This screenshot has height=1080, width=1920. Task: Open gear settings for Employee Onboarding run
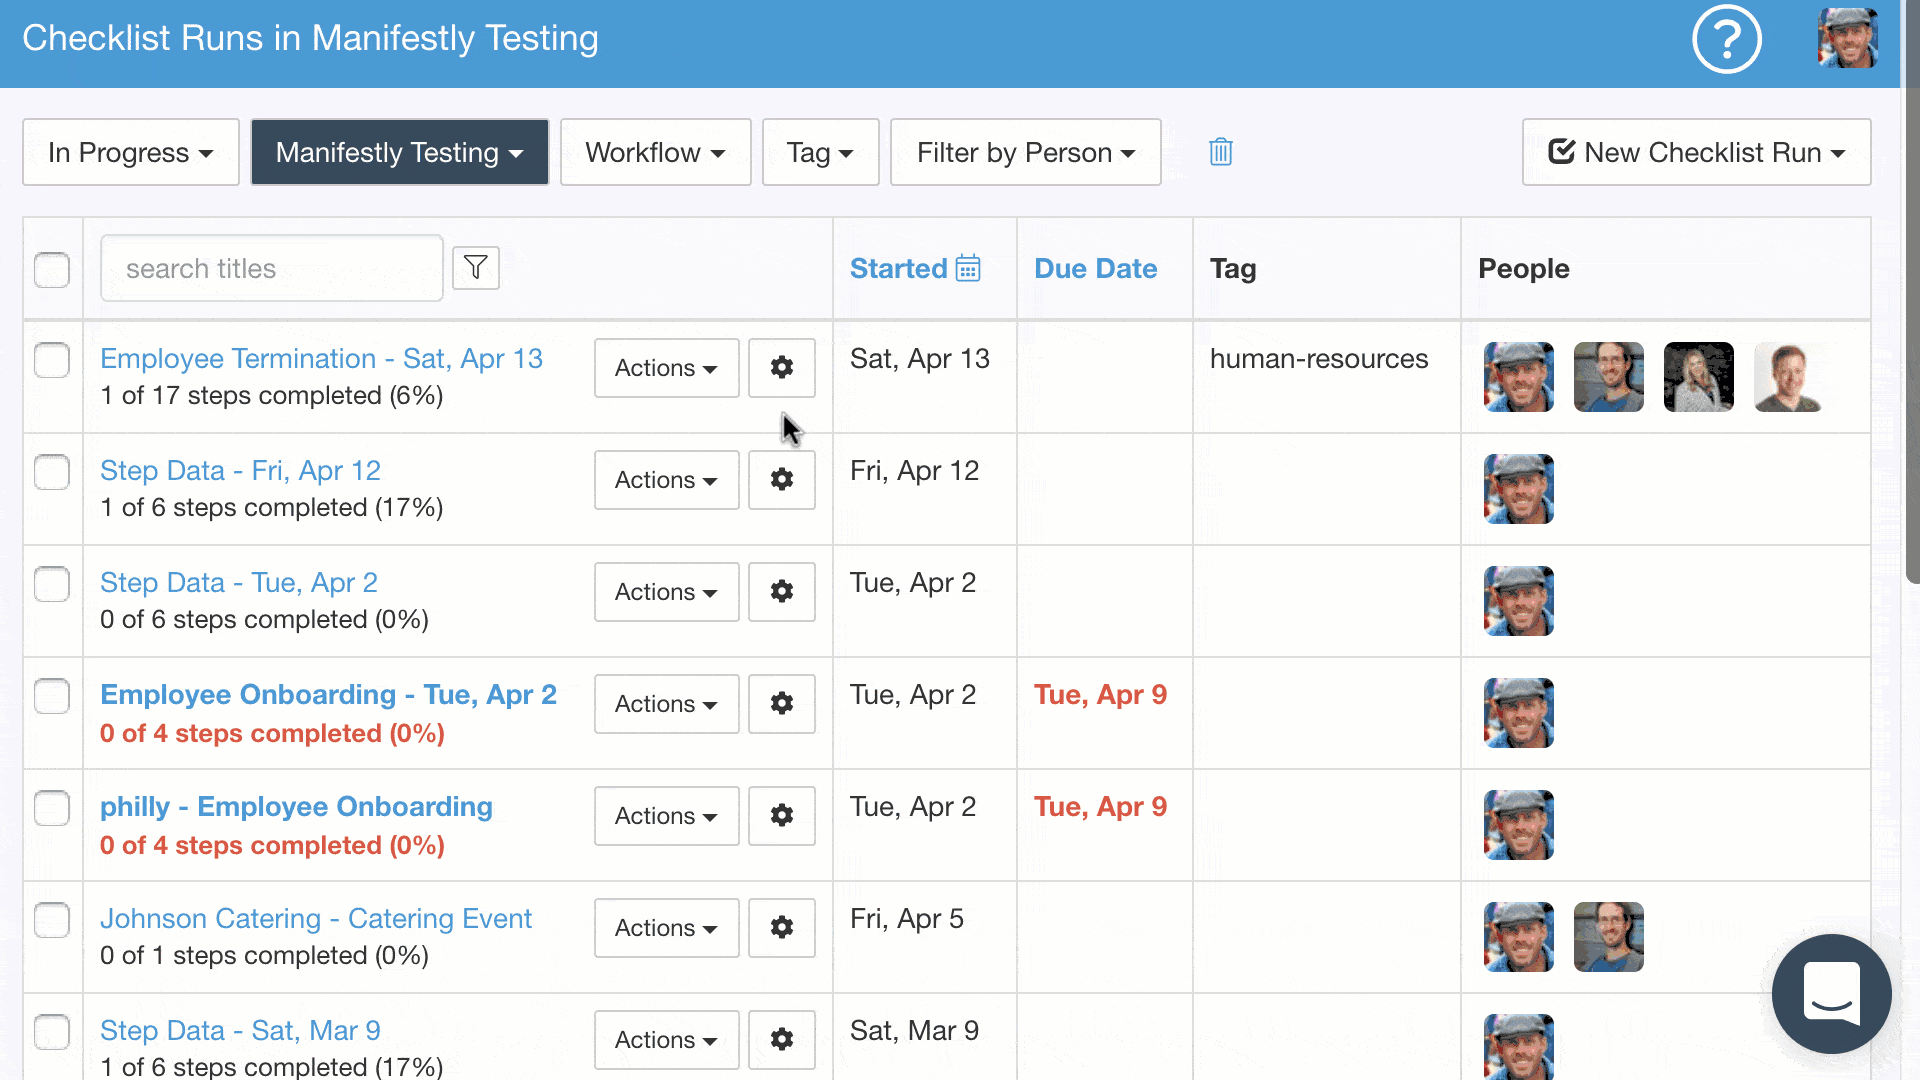(782, 704)
